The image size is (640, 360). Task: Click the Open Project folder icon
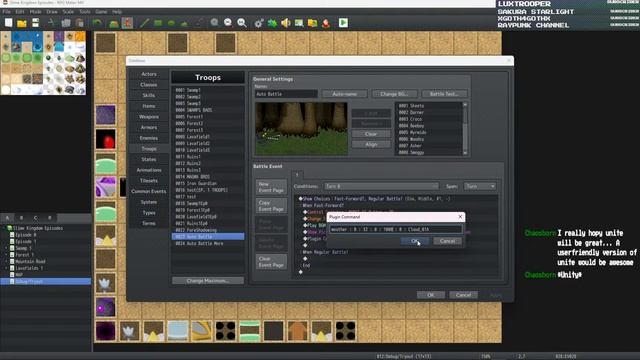pos(22,23)
